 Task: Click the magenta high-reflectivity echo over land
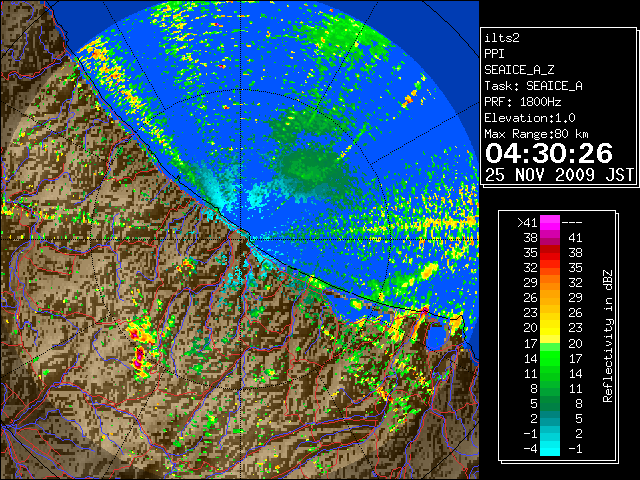139,356
